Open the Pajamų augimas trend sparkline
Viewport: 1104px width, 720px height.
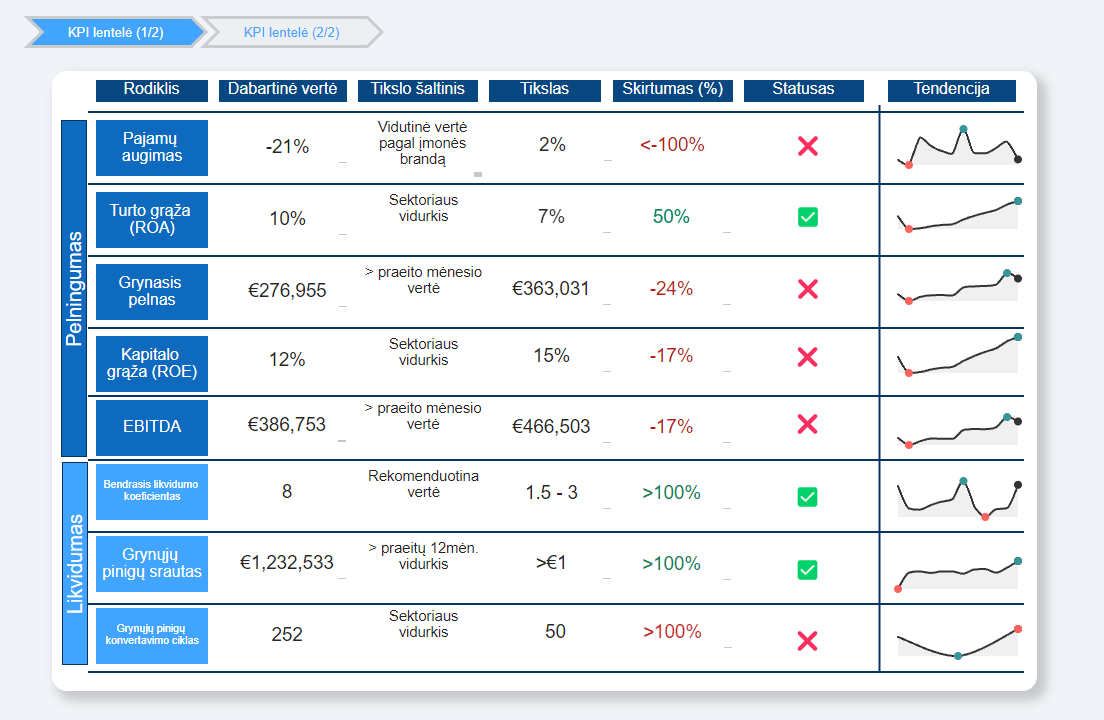click(x=958, y=147)
